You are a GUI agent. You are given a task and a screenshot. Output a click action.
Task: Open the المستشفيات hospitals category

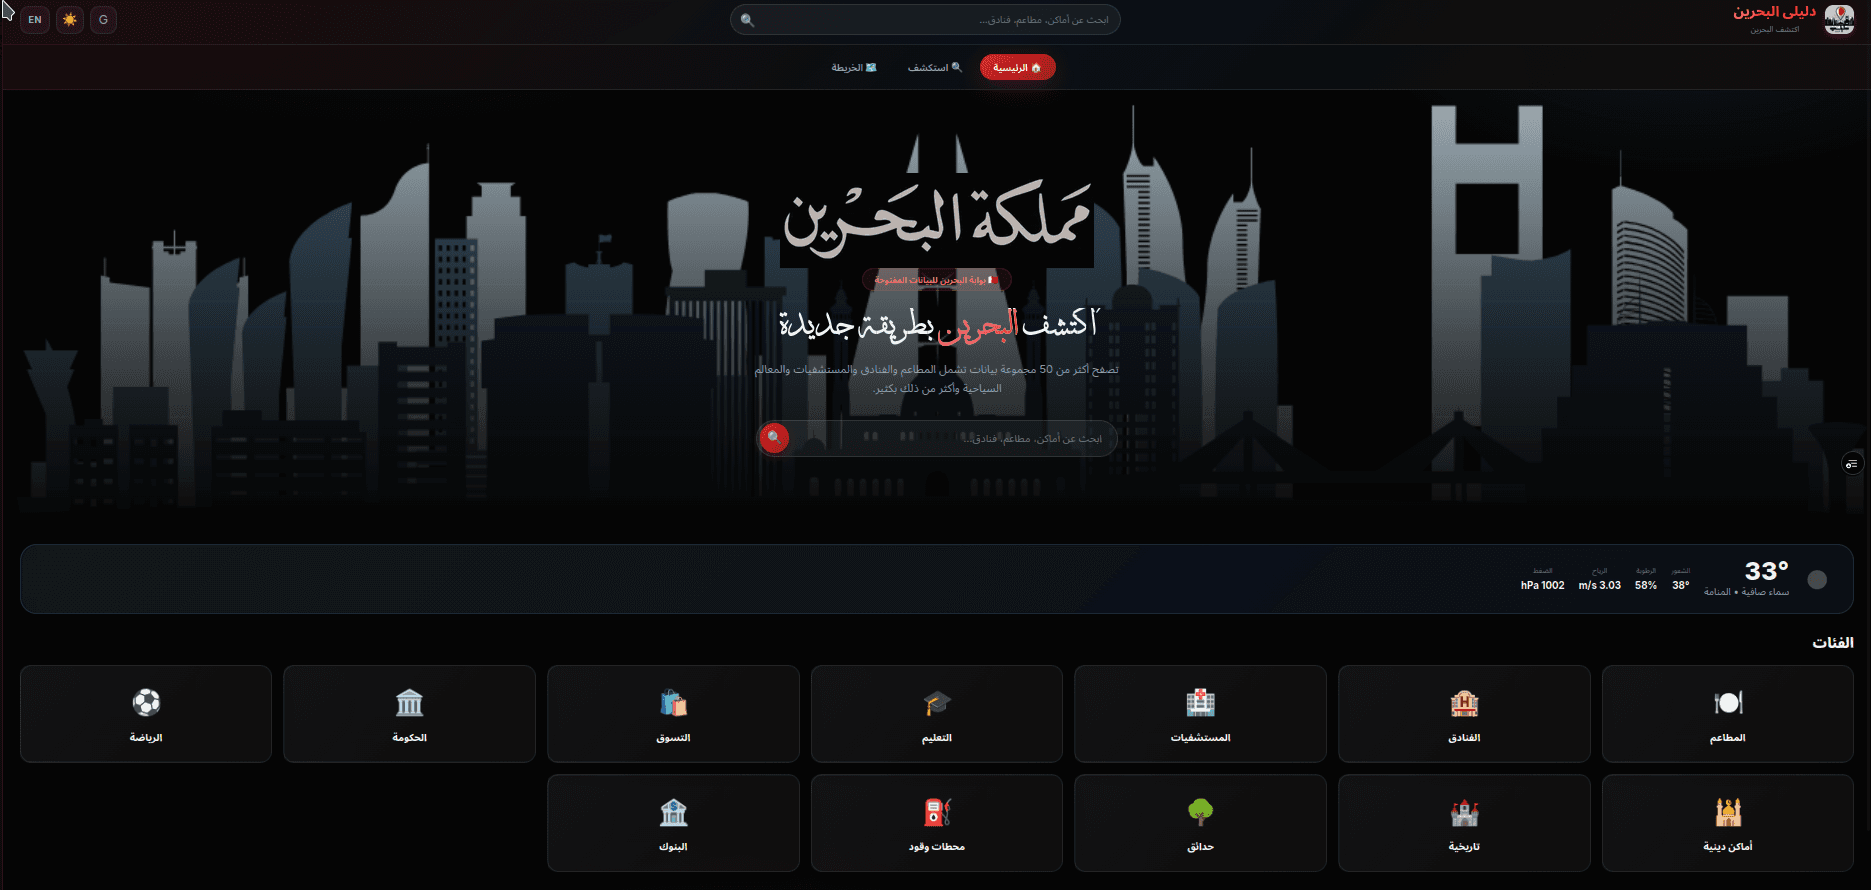pyautogui.click(x=1200, y=714)
